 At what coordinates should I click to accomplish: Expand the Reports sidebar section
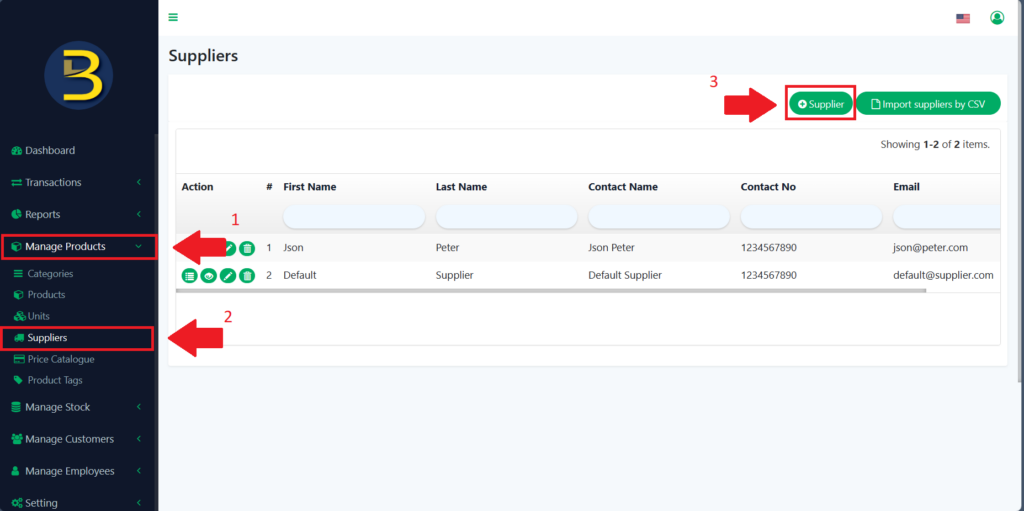78,214
